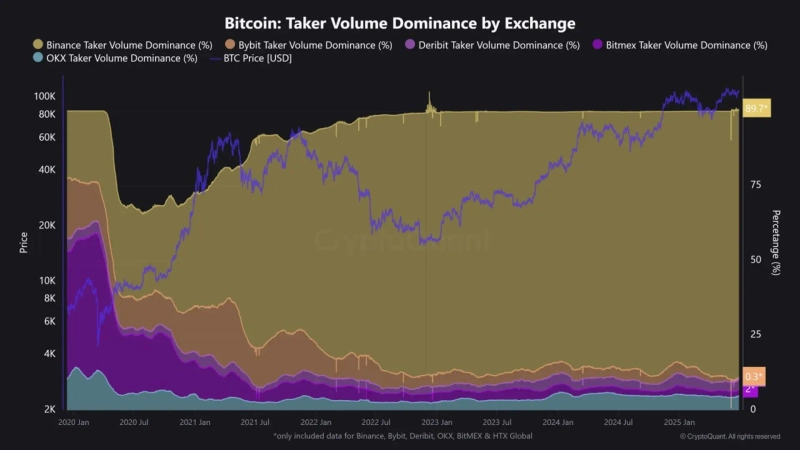800x450 pixels.
Task: Click the 100K price axis label
Action: tap(44, 96)
